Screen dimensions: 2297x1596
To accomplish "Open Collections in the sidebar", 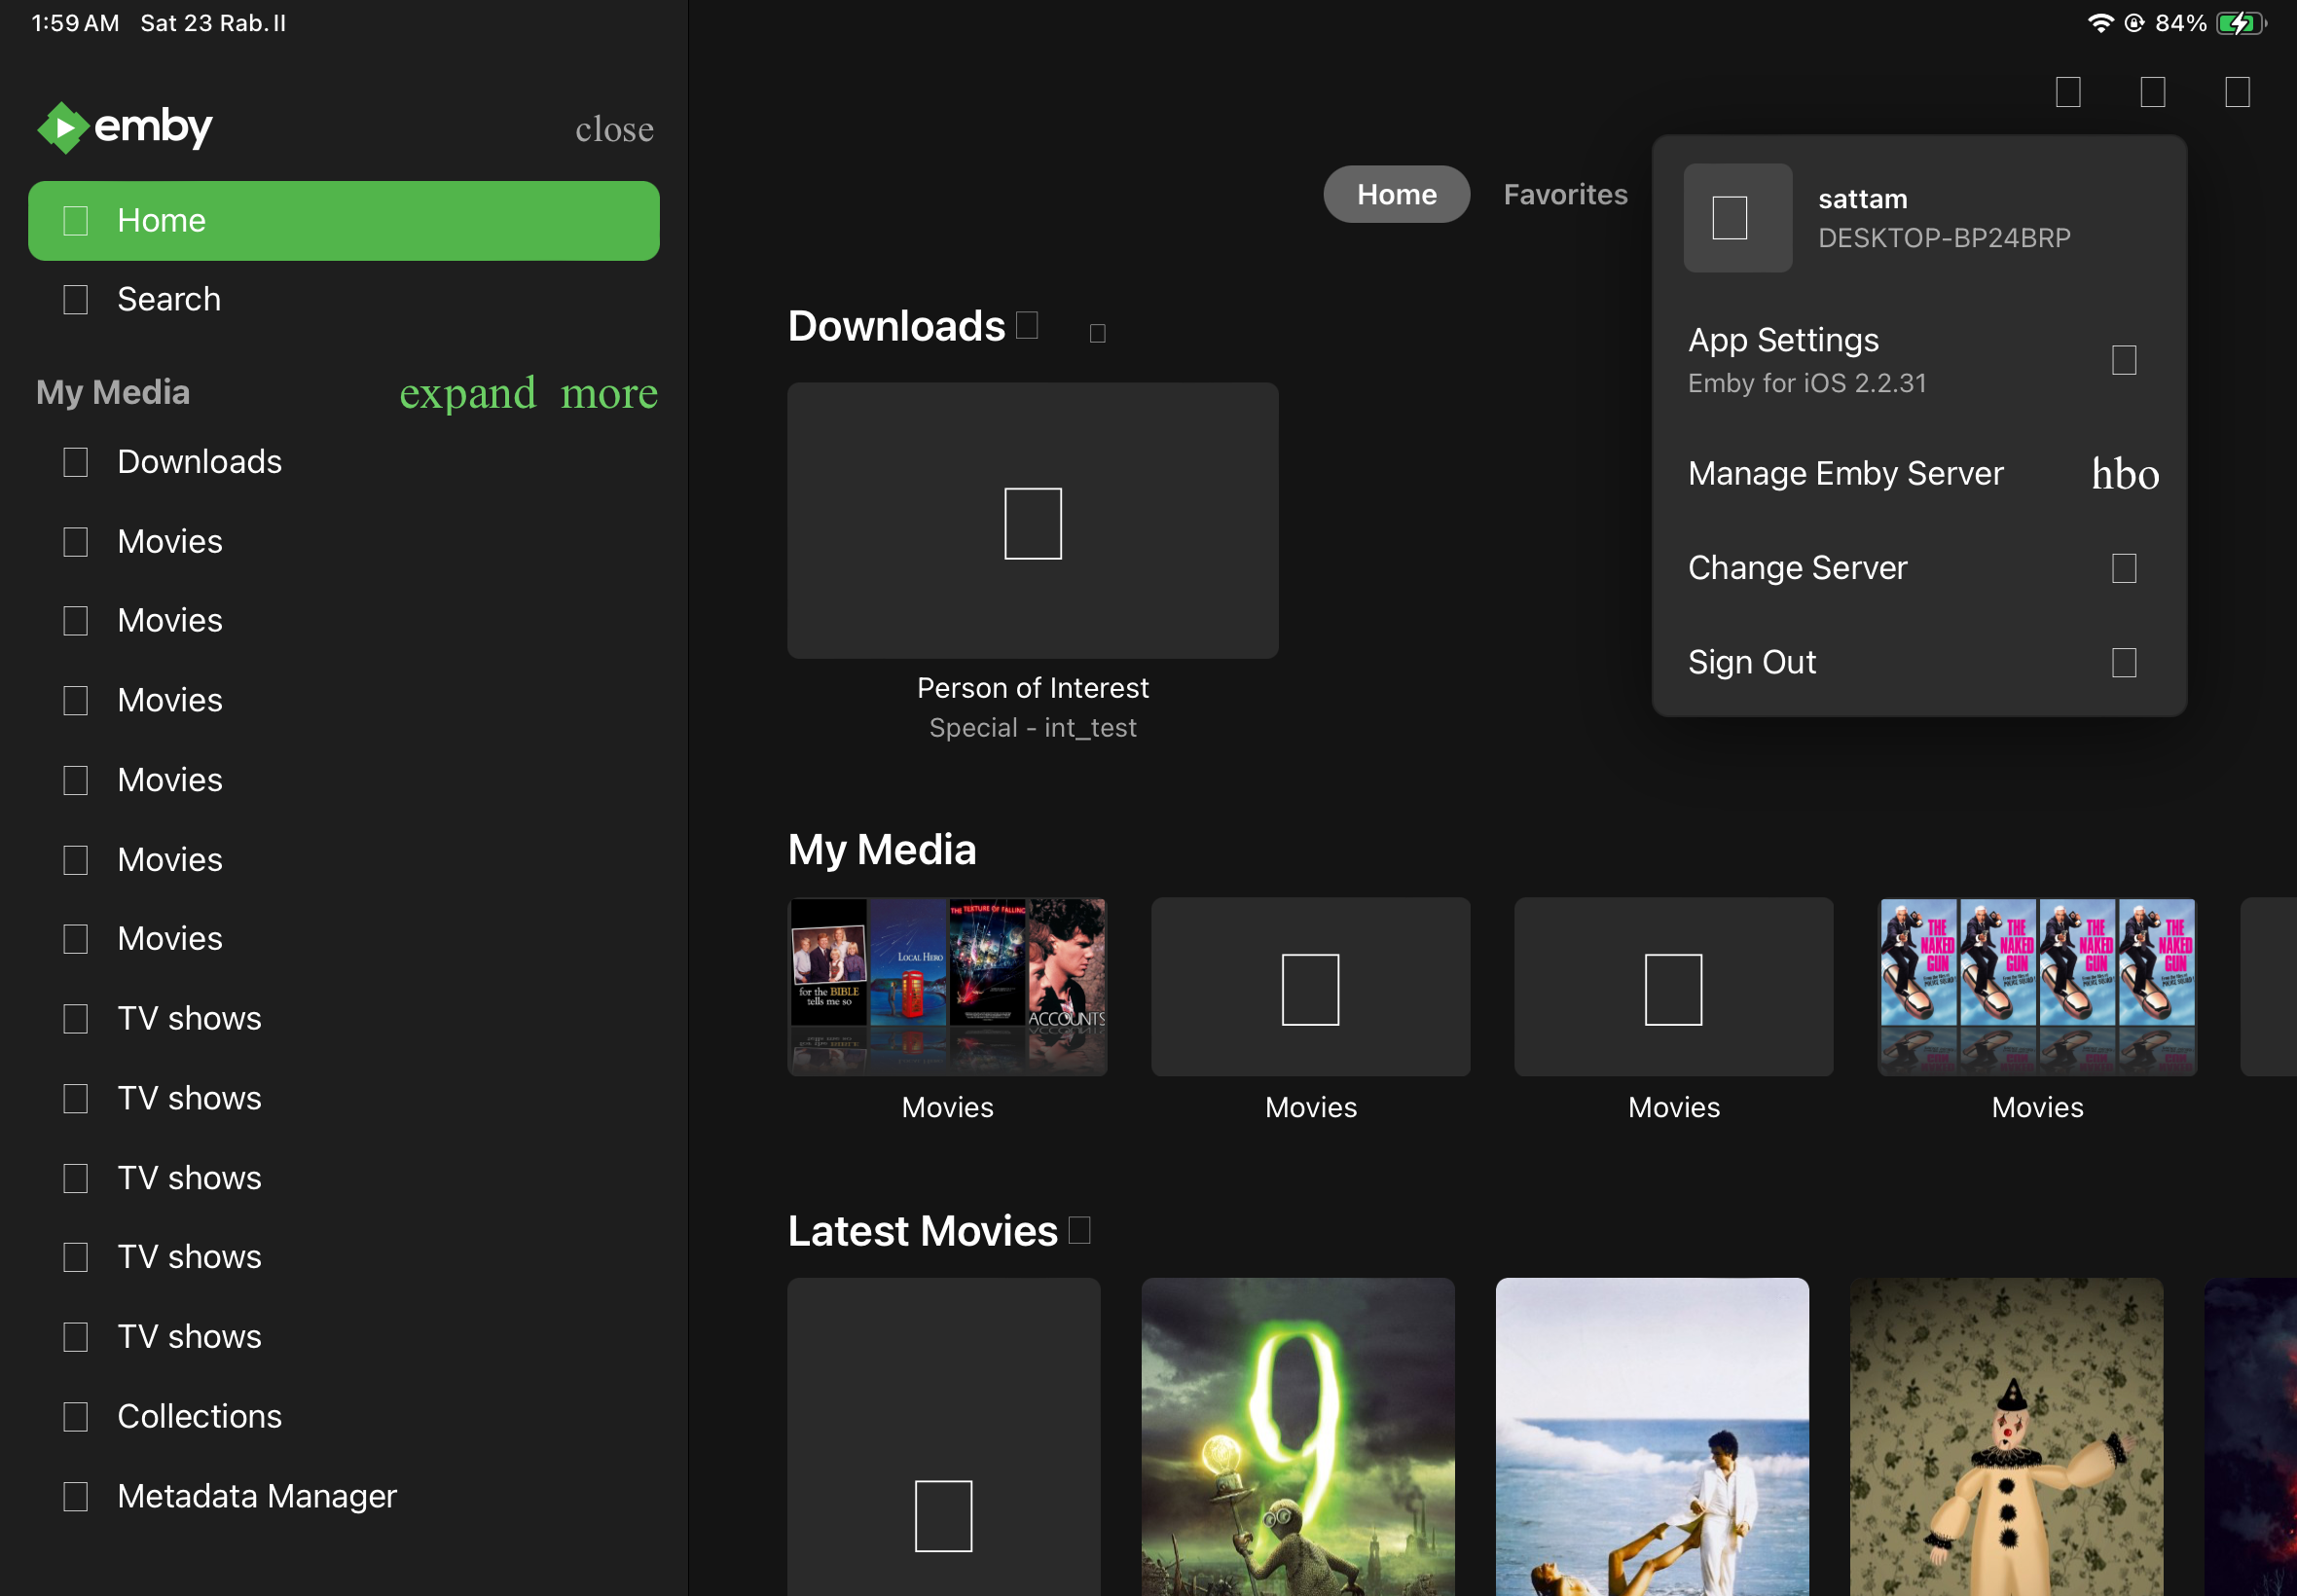I will (198, 1416).
